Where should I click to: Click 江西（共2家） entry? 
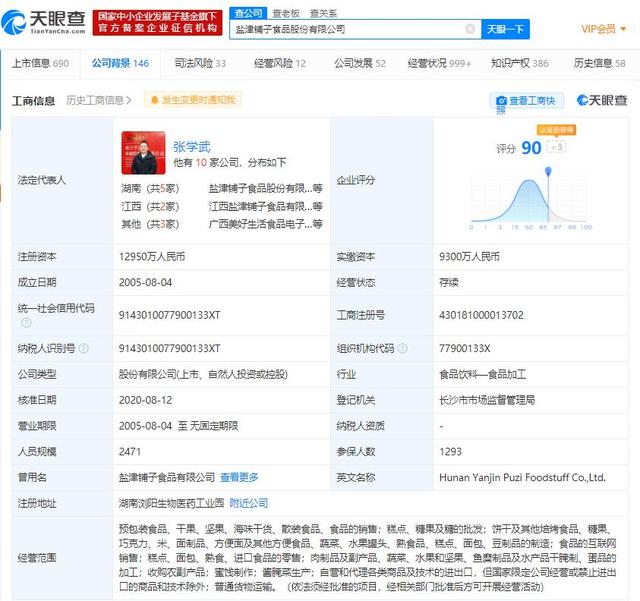150,206
